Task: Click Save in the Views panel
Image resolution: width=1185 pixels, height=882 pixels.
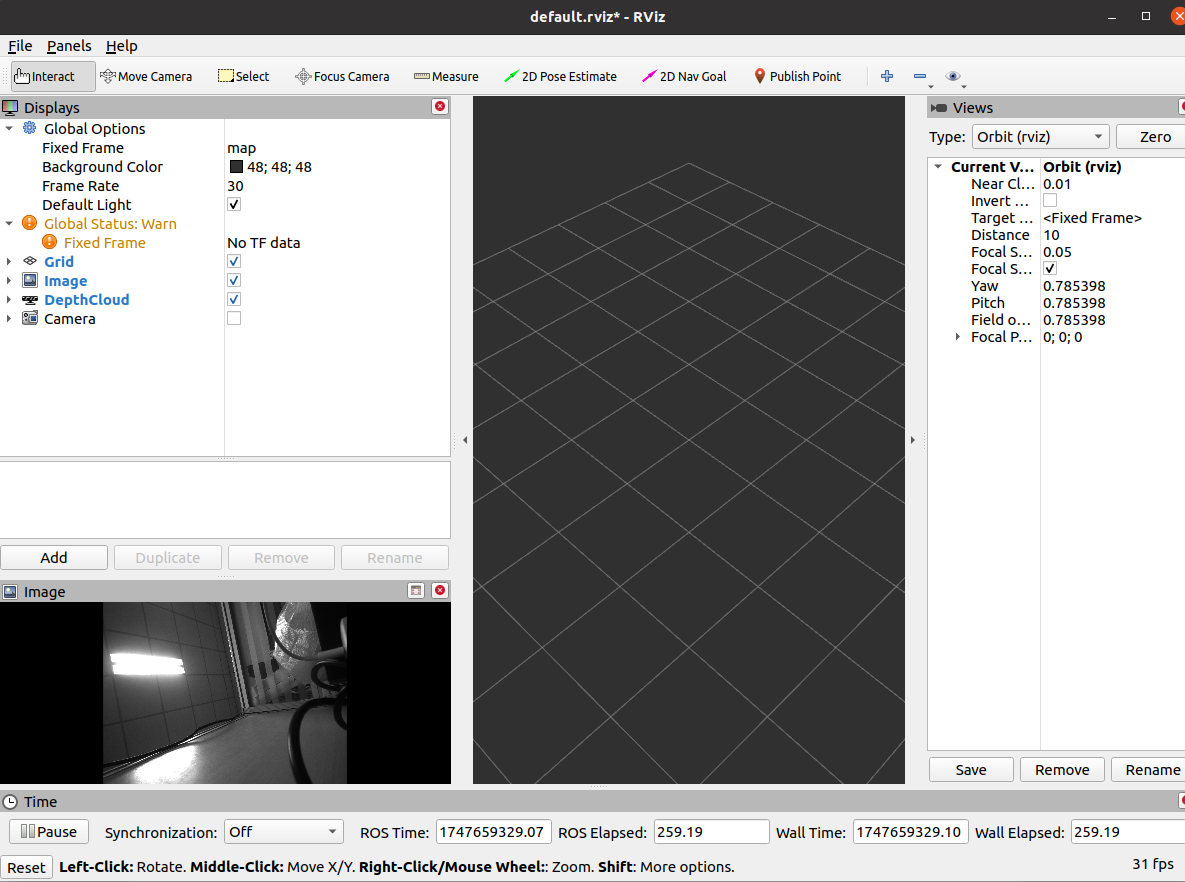Action: point(971,769)
